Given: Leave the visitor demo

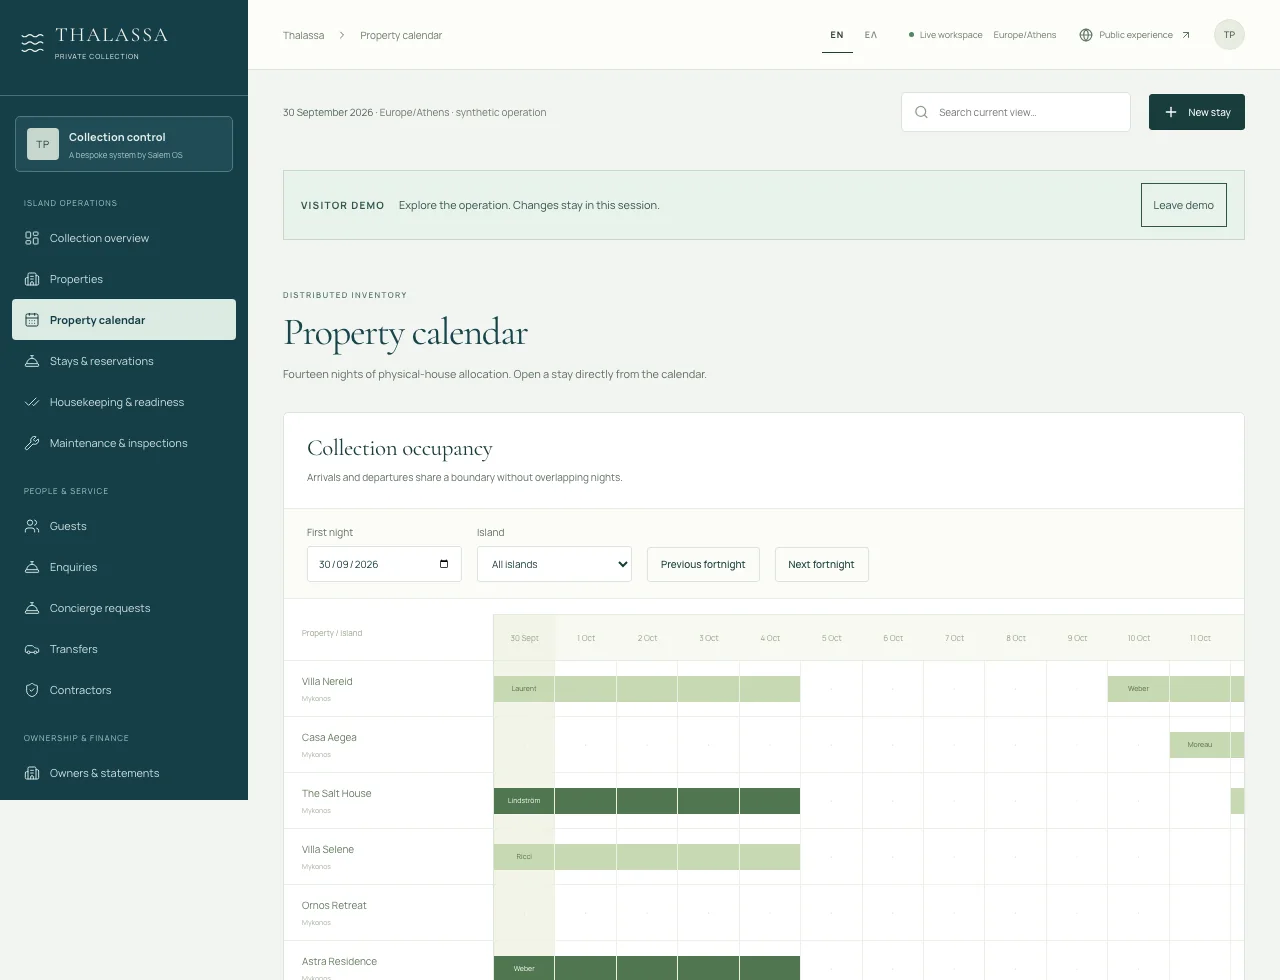Looking at the screenshot, I should (1184, 205).
